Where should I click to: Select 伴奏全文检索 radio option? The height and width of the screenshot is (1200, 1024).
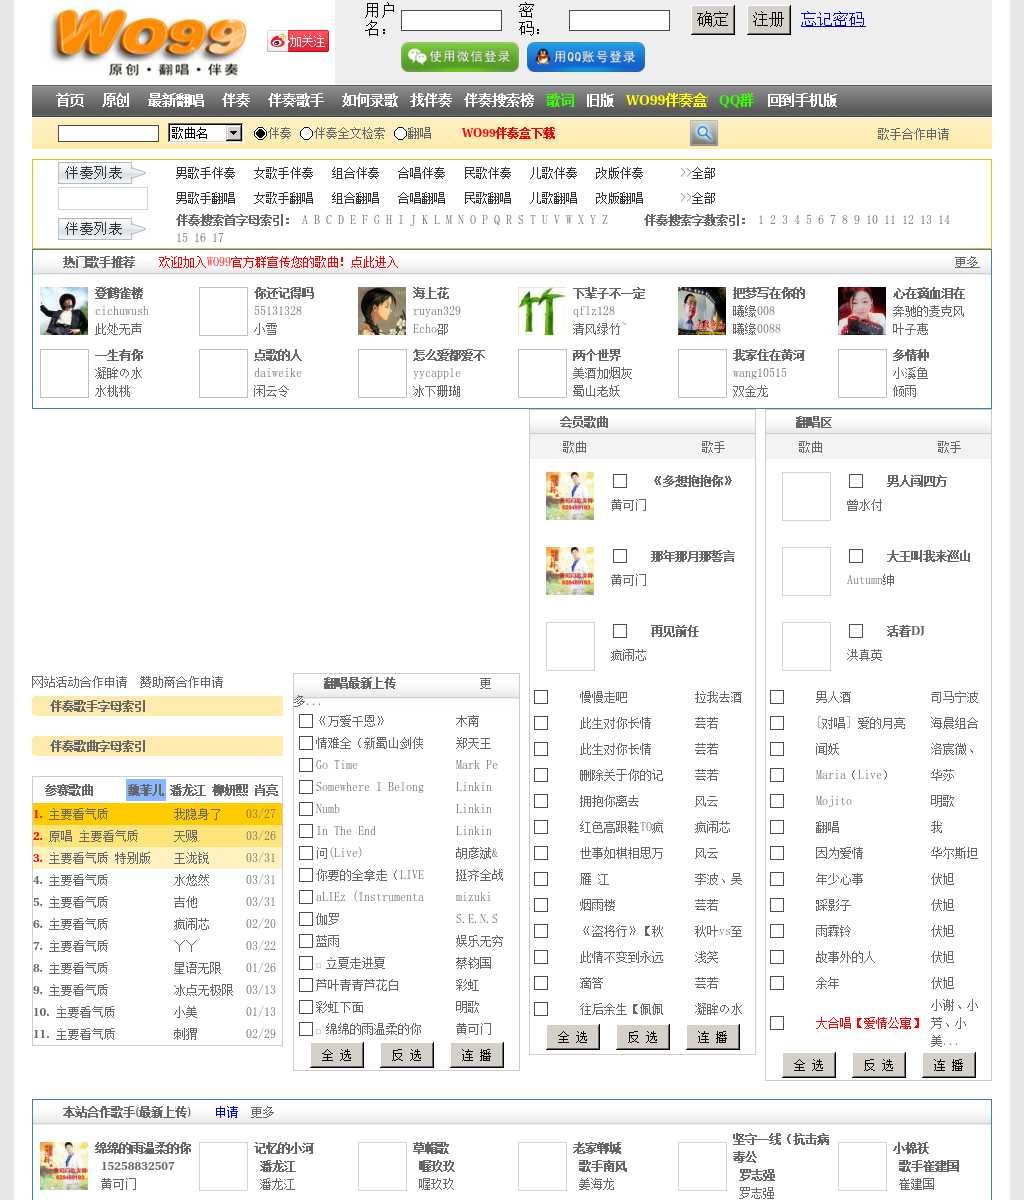(307, 133)
